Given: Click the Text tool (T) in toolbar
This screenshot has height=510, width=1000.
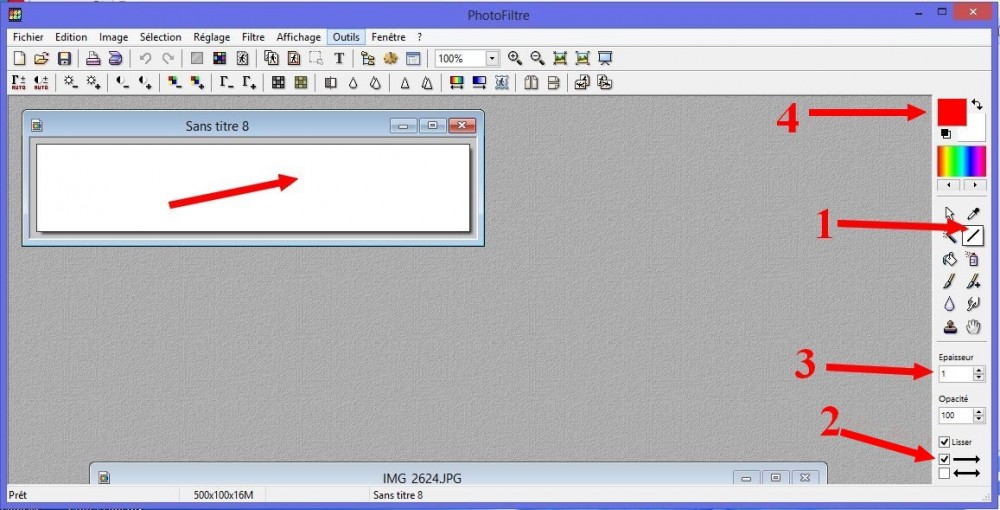Looking at the screenshot, I should 339,59.
